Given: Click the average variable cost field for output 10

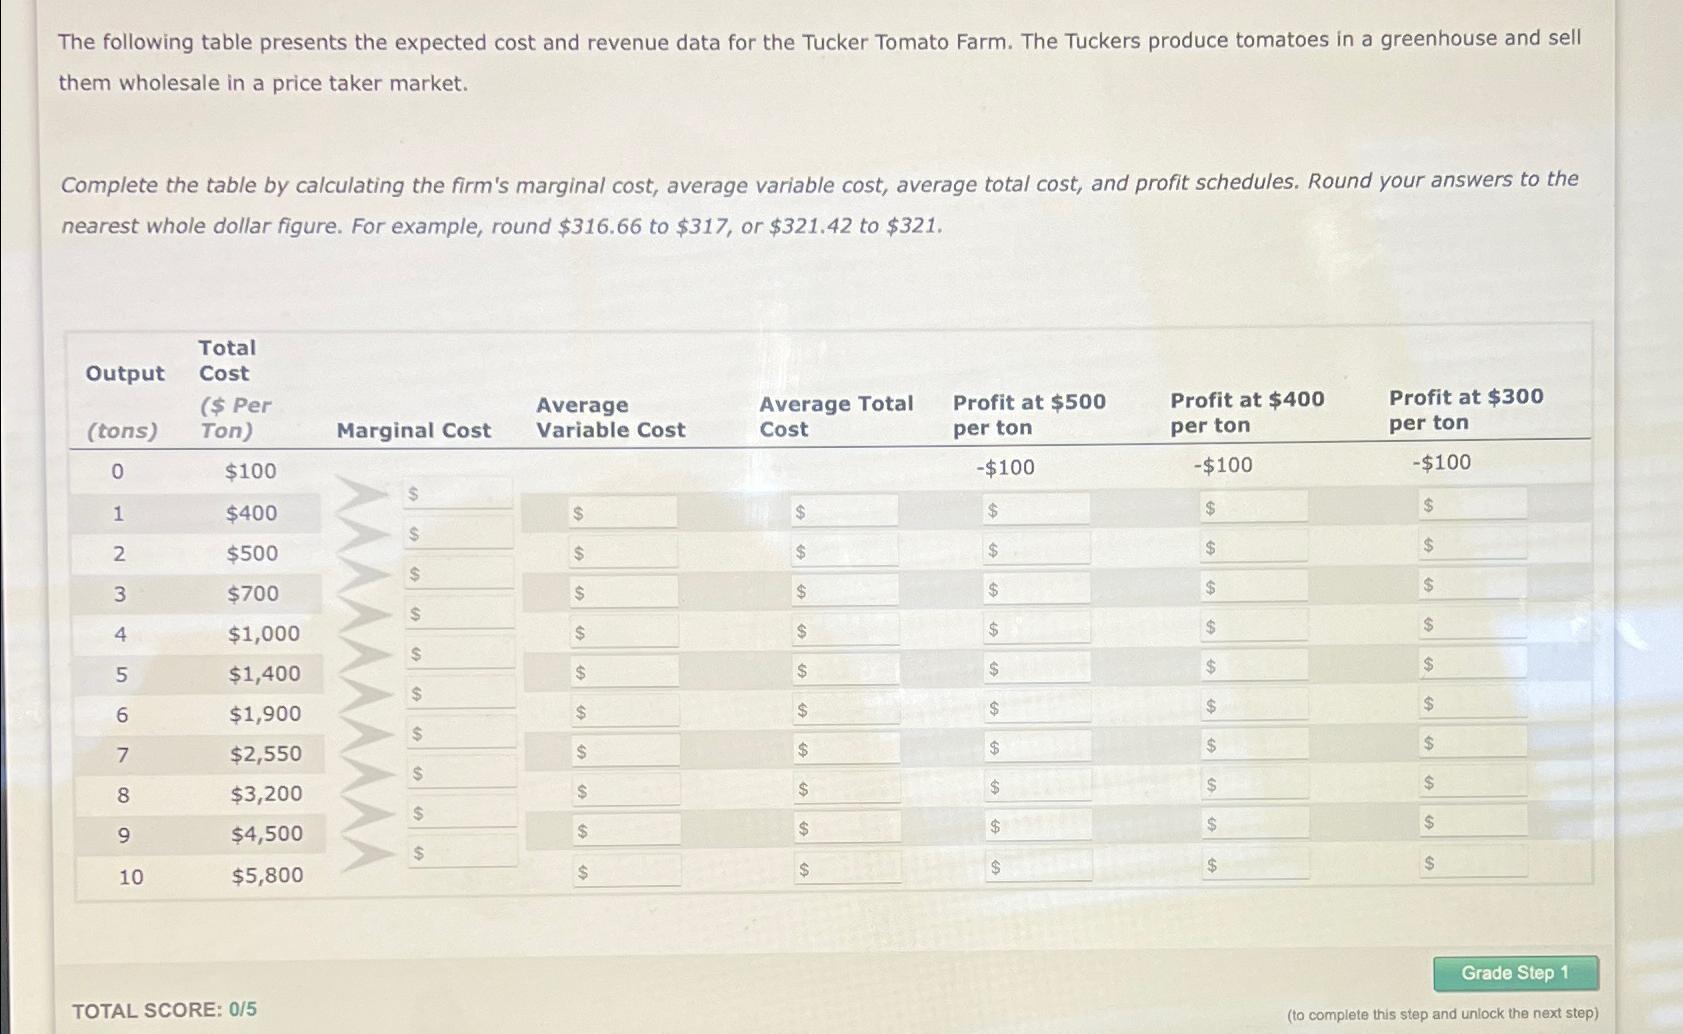Looking at the screenshot, I should pyautogui.click(x=625, y=871).
